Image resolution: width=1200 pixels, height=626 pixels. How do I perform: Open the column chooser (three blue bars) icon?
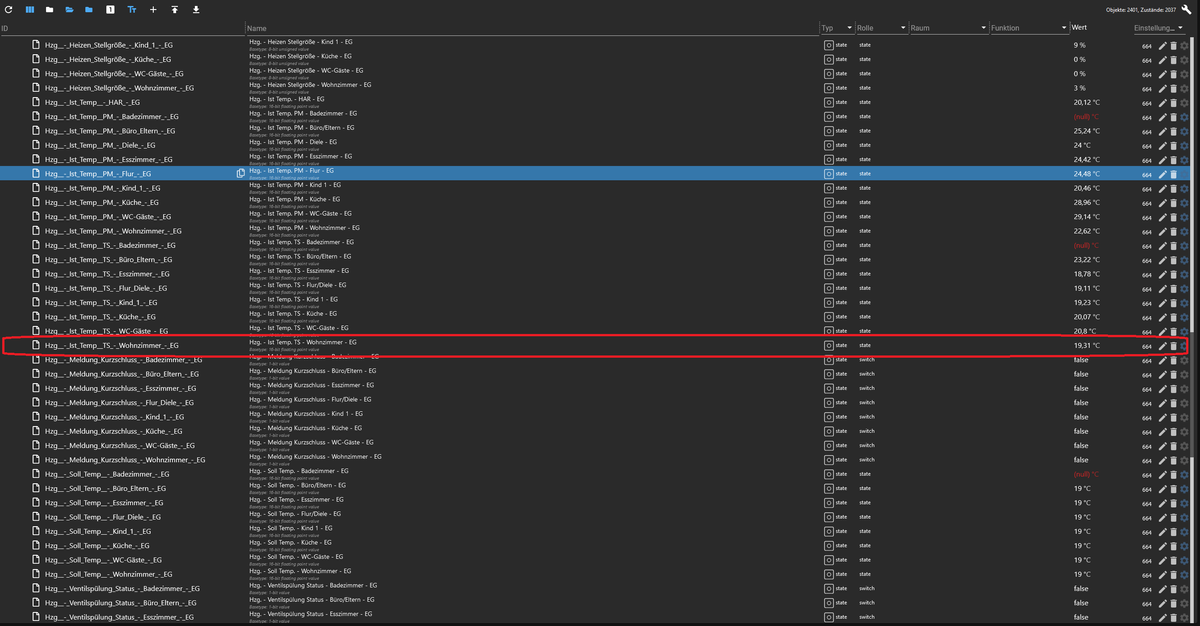point(29,9)
